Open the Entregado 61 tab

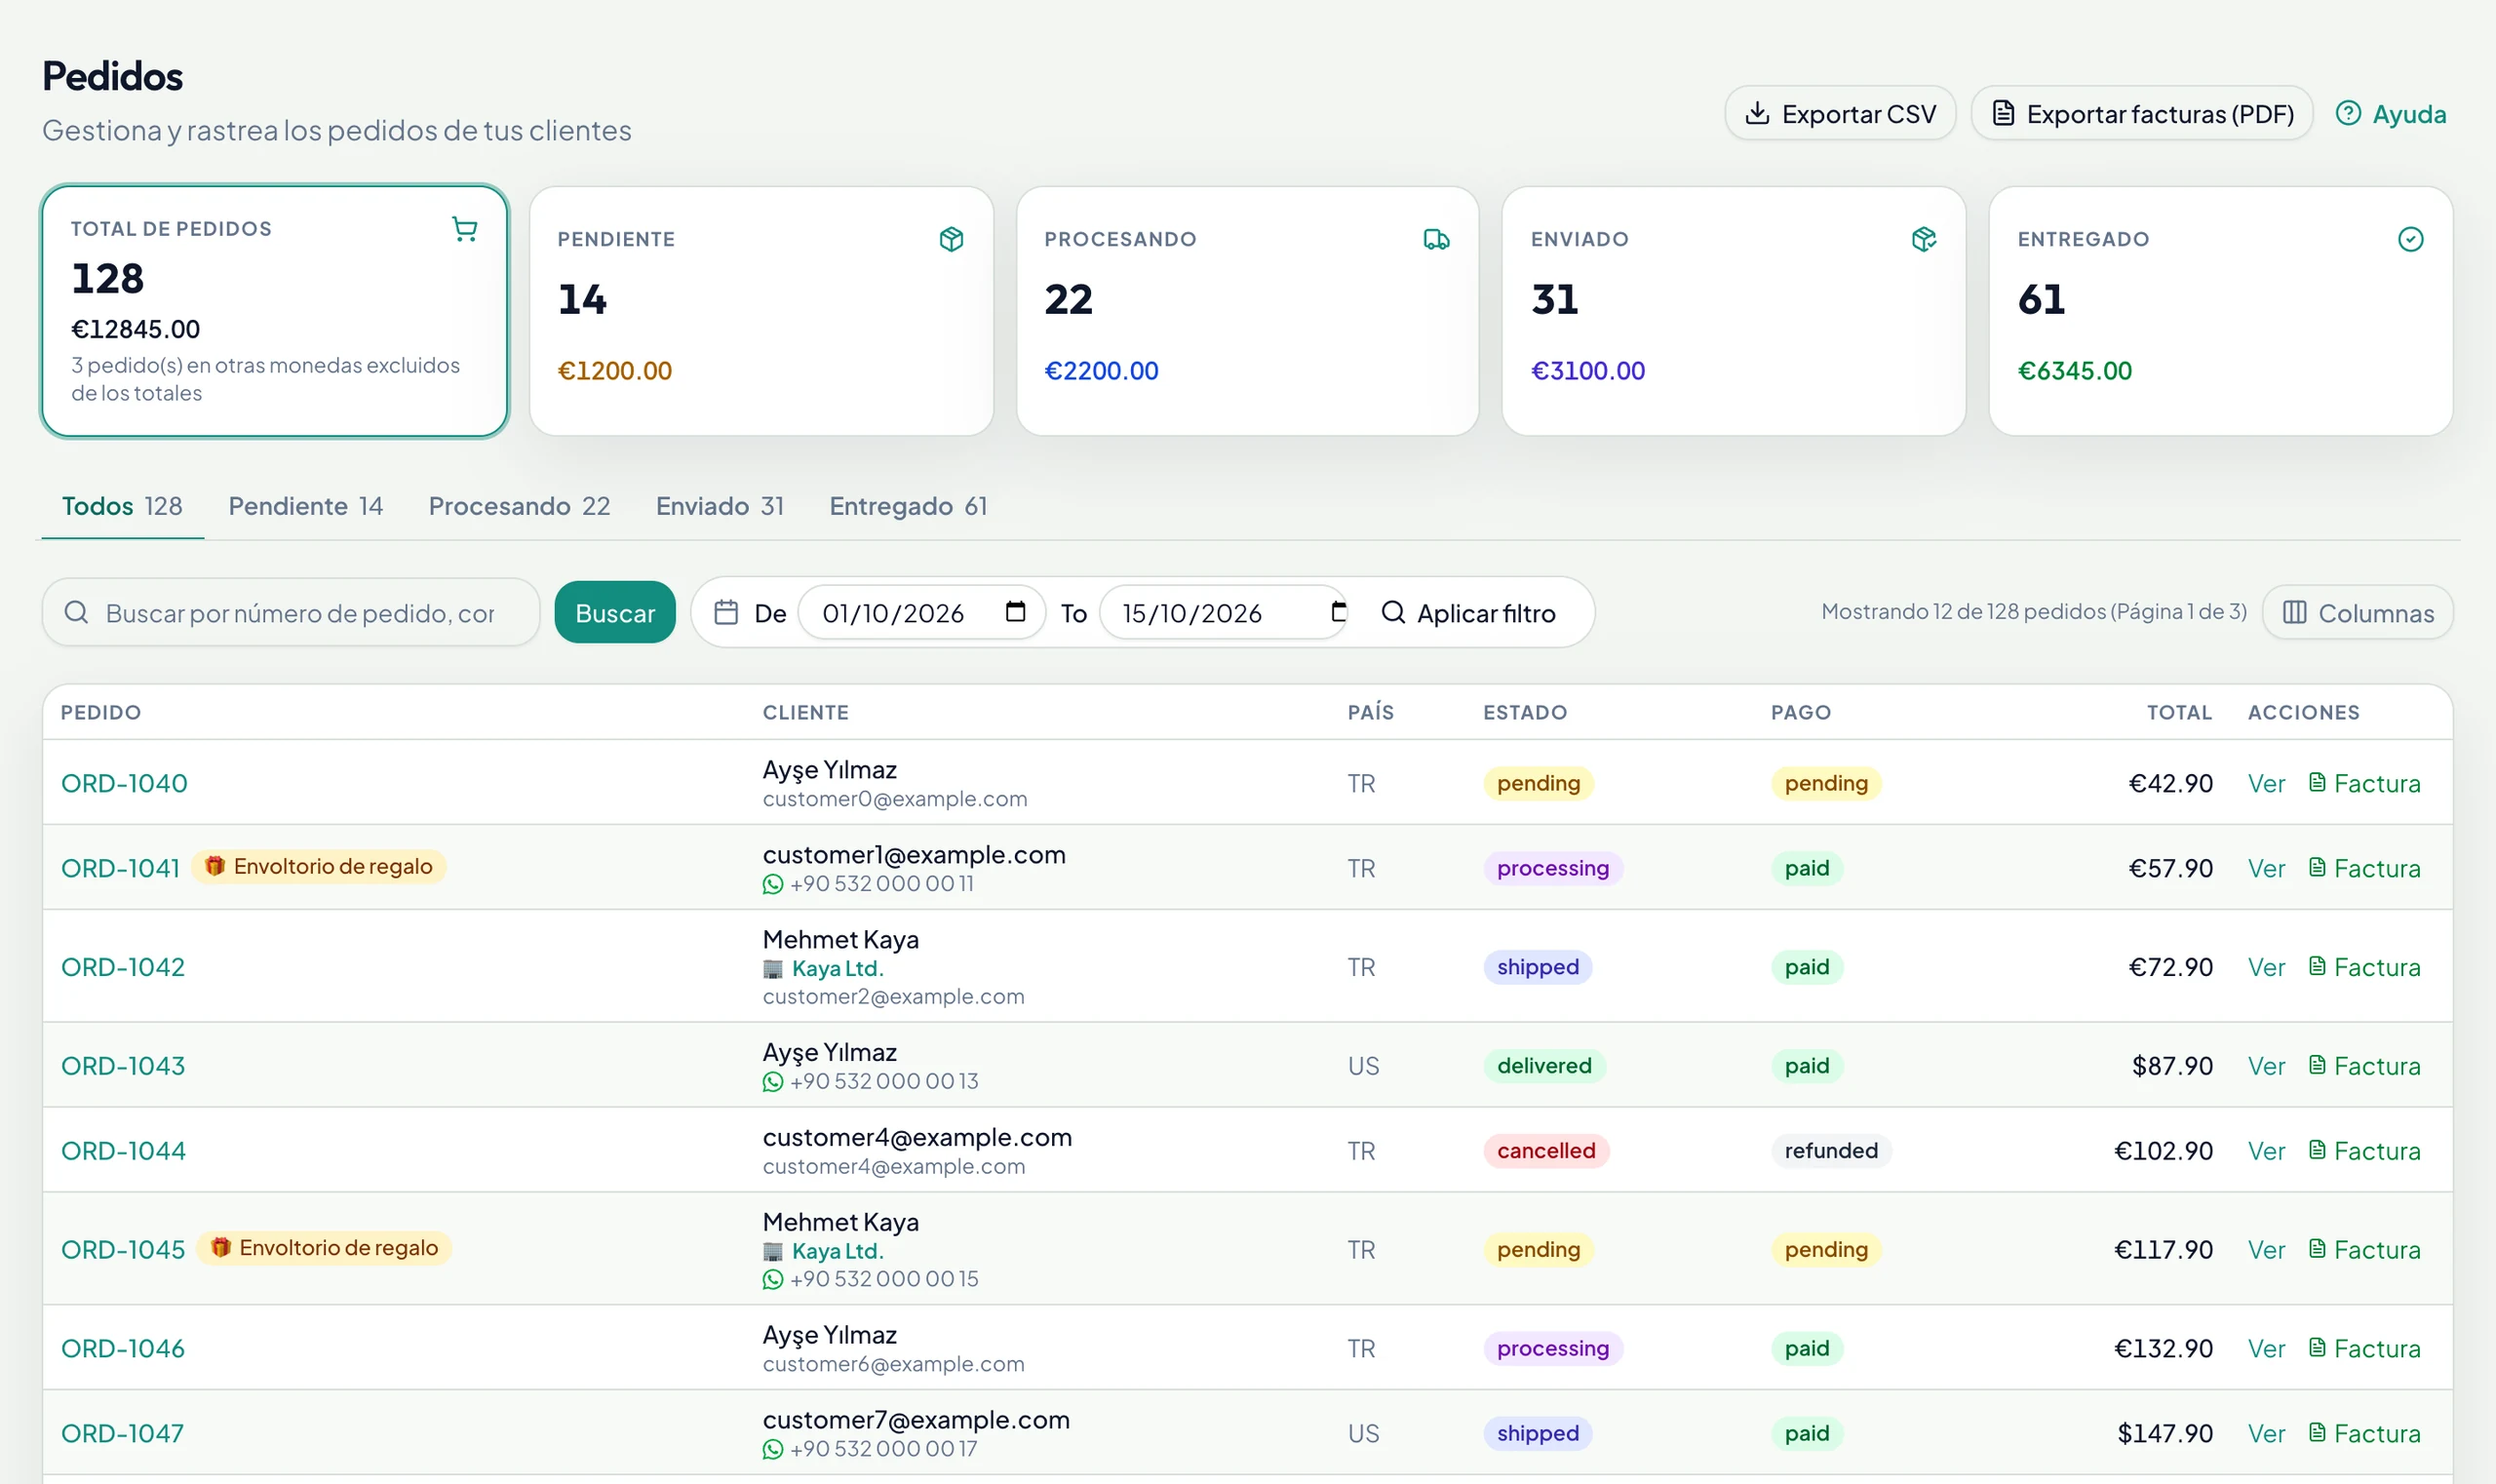pos(908,506)
